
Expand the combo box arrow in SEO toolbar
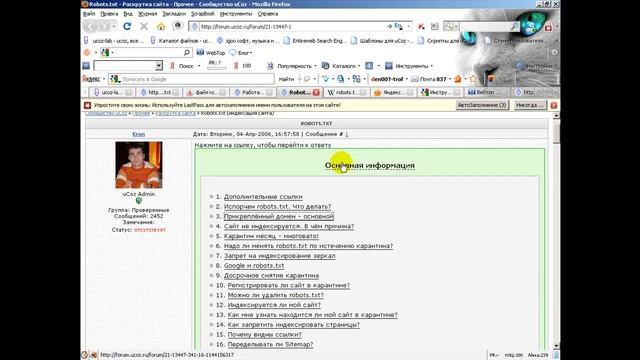pyautogui.click(x=159, y=66)
